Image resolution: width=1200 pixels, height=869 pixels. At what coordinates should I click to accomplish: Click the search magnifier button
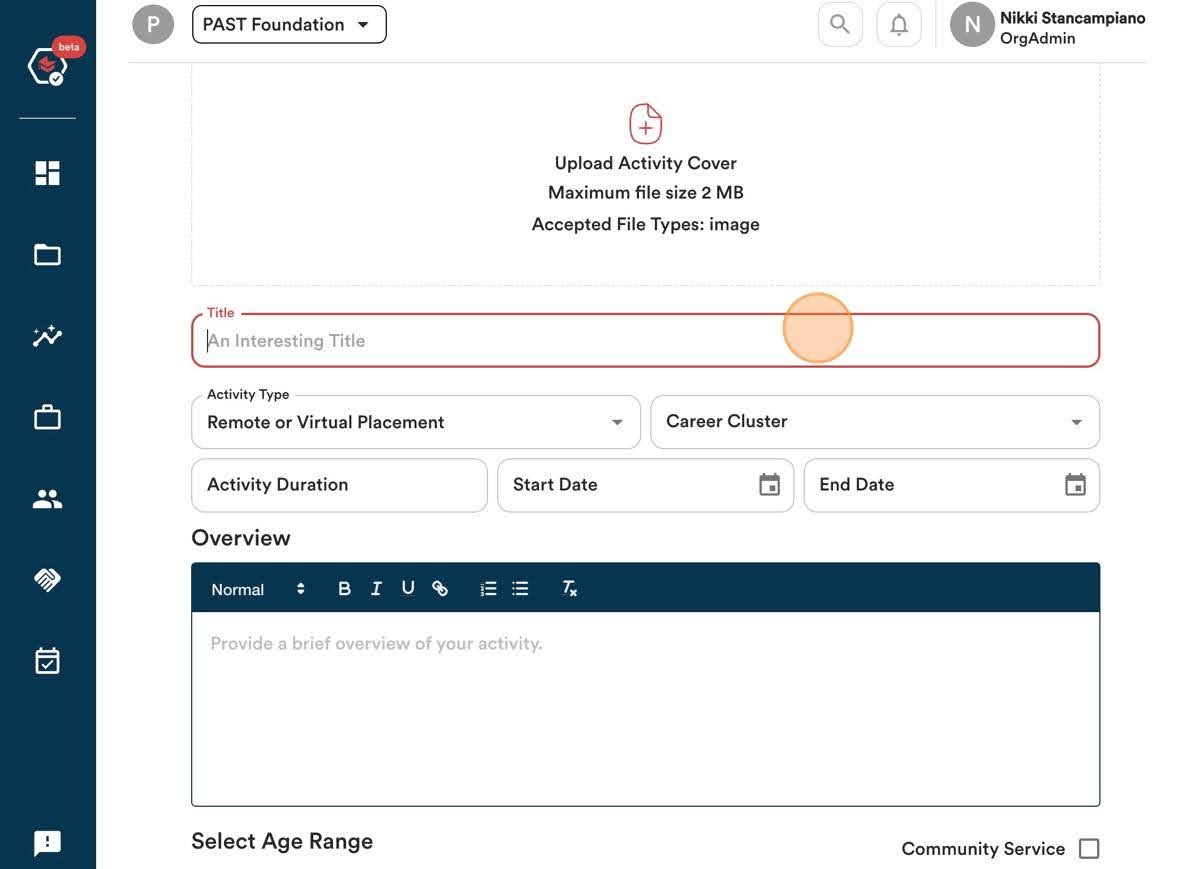840,24
